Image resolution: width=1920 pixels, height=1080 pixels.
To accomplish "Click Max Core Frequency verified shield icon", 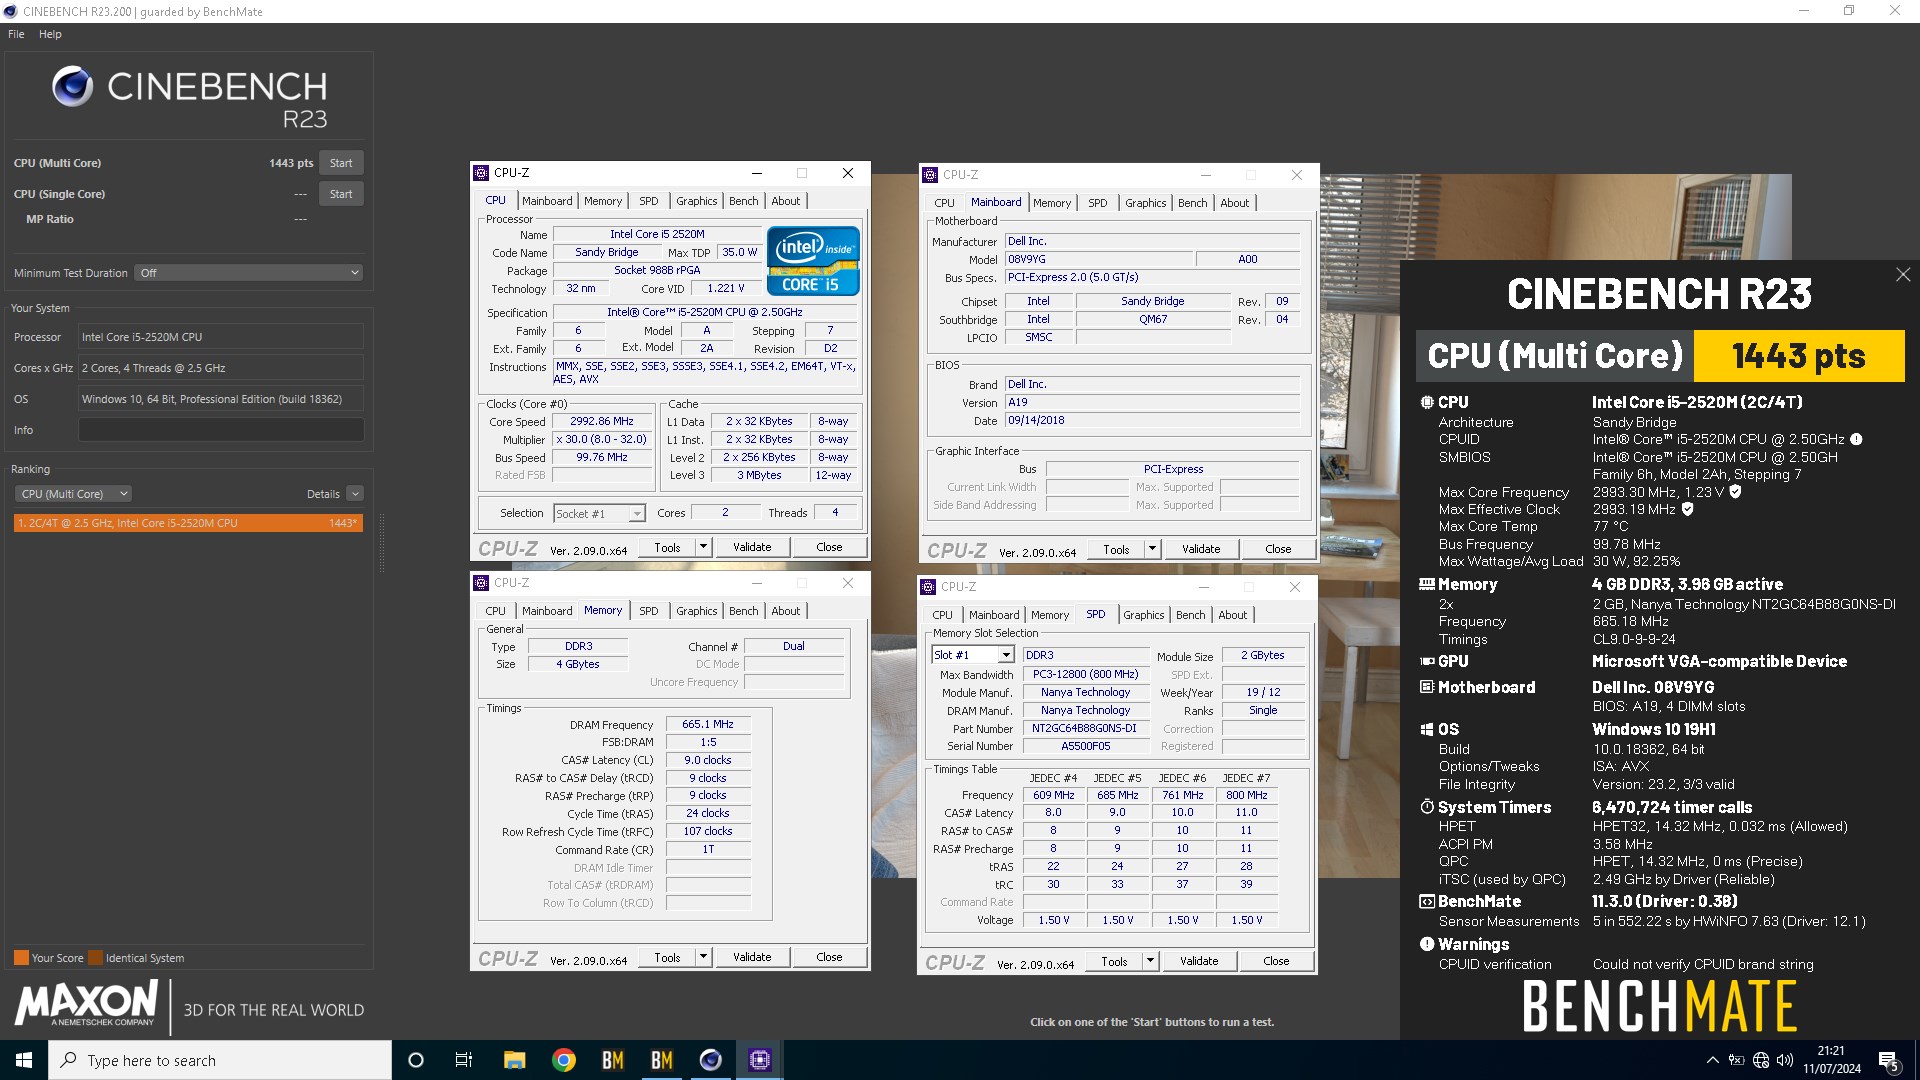I will tap(1735, 492).
